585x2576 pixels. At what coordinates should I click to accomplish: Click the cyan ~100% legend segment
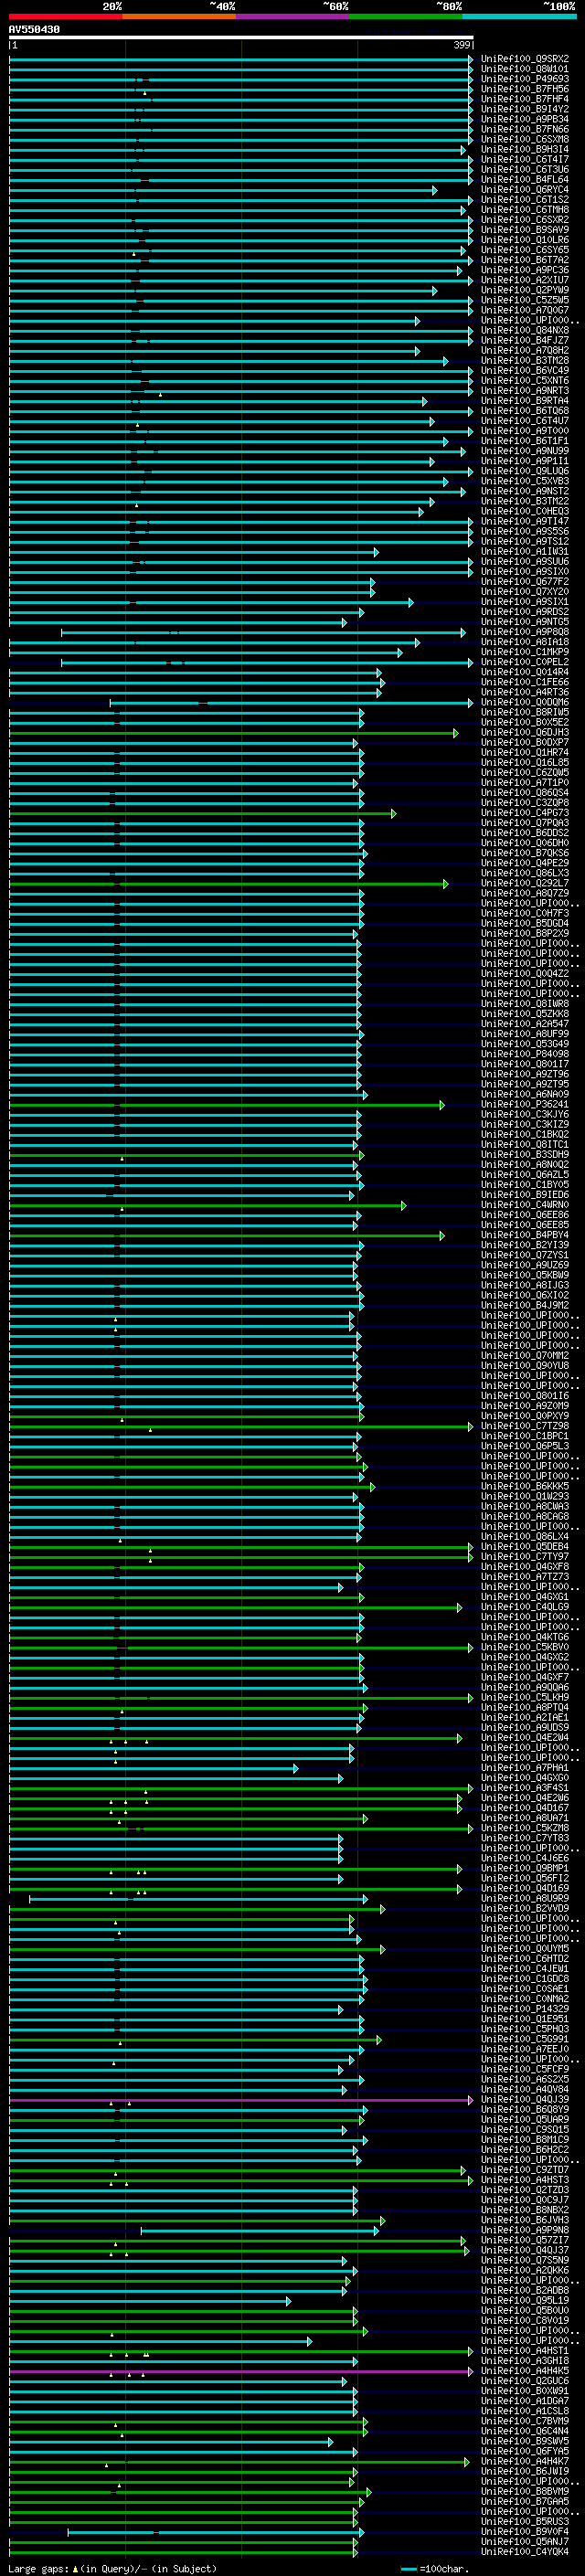point(519,16)
